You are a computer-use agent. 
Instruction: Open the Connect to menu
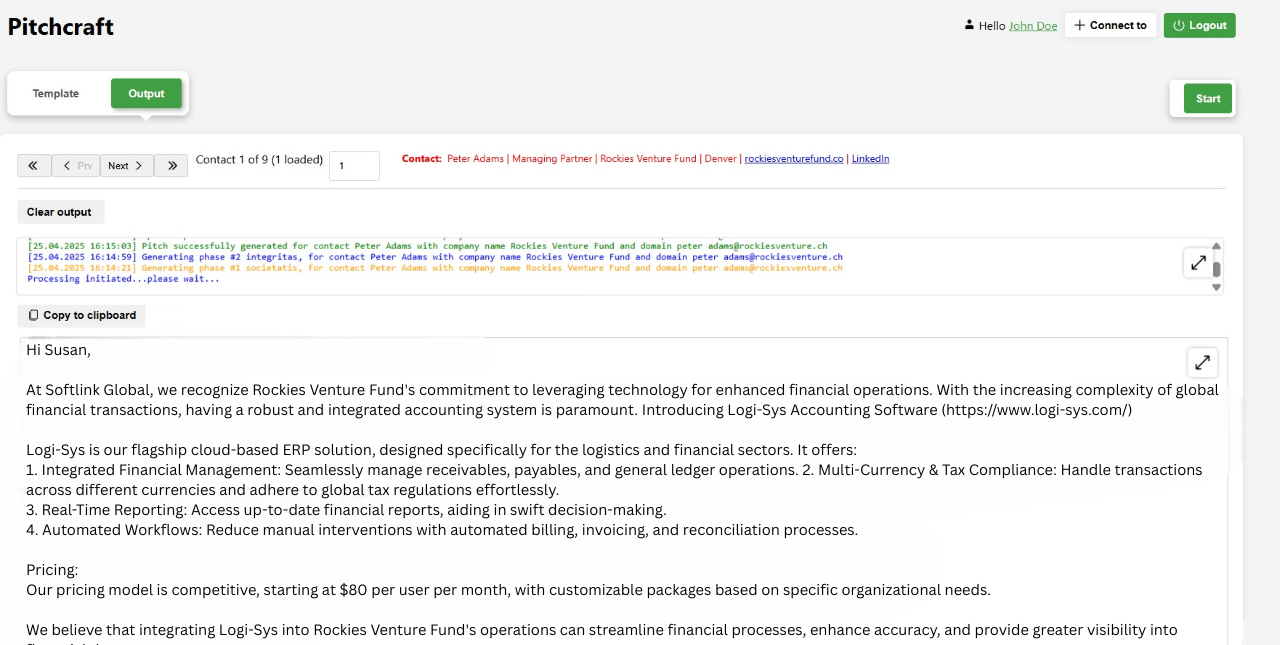click(1111, 25)
